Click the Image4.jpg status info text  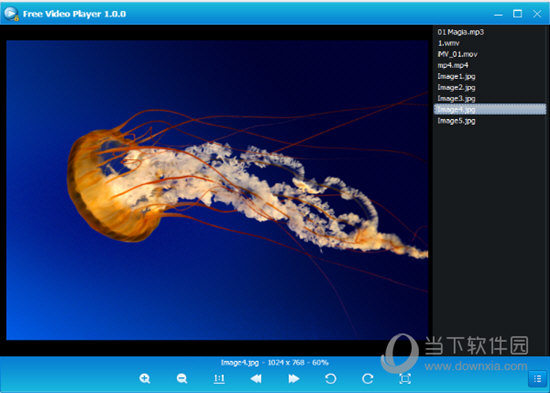(x=275, y=362)
